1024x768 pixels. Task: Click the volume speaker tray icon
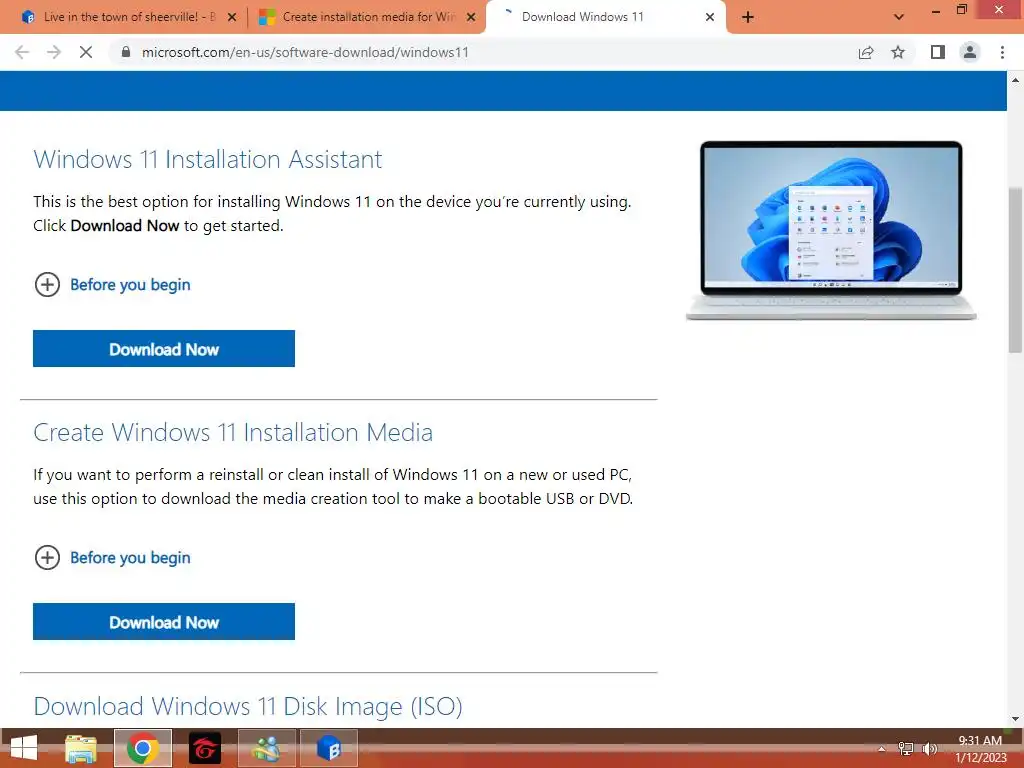click(x=929, y=748)
